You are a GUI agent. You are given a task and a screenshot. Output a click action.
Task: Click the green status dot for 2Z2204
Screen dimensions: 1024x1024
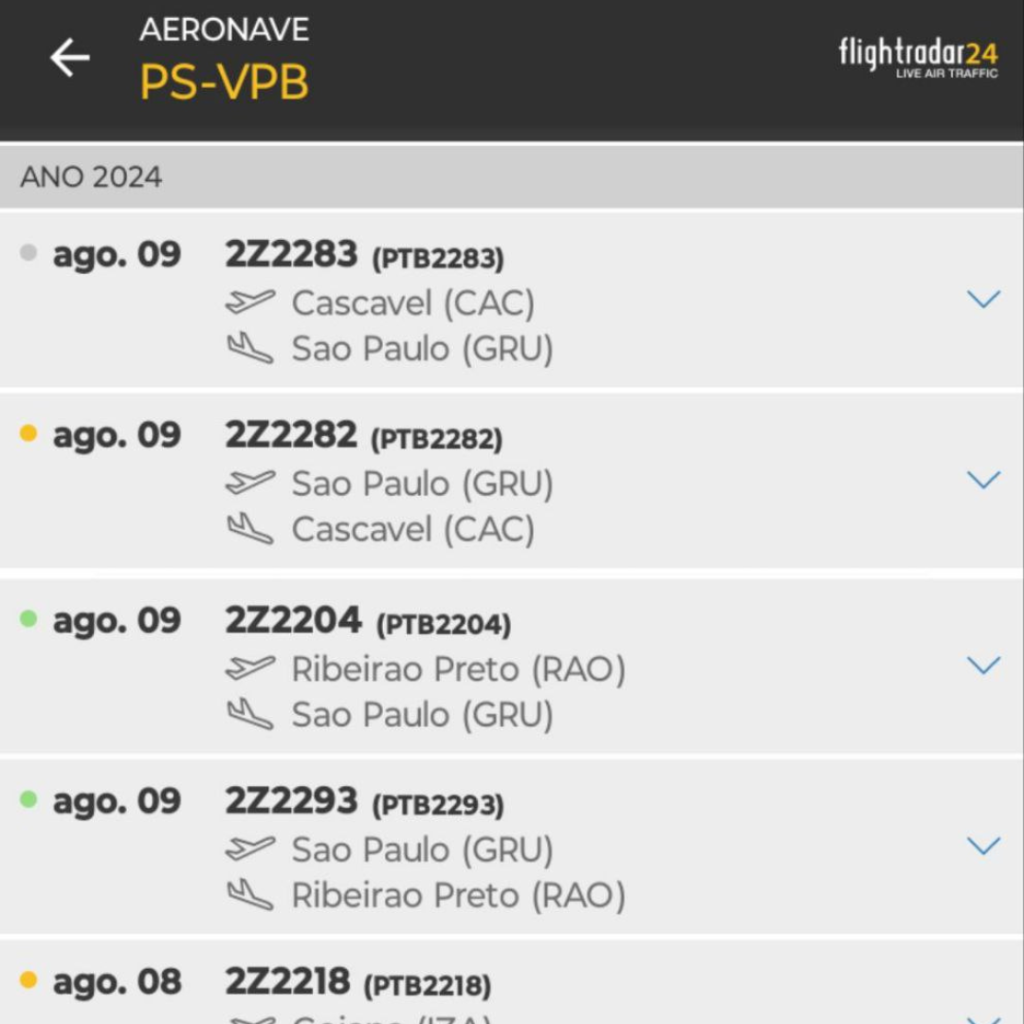[x=29, y=619]
